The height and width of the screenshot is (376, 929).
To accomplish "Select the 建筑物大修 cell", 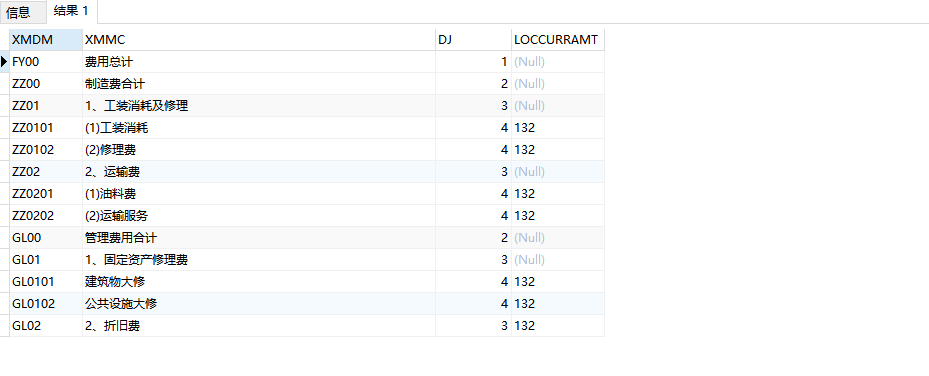I will pyautogui.click(x=259, y=281).
